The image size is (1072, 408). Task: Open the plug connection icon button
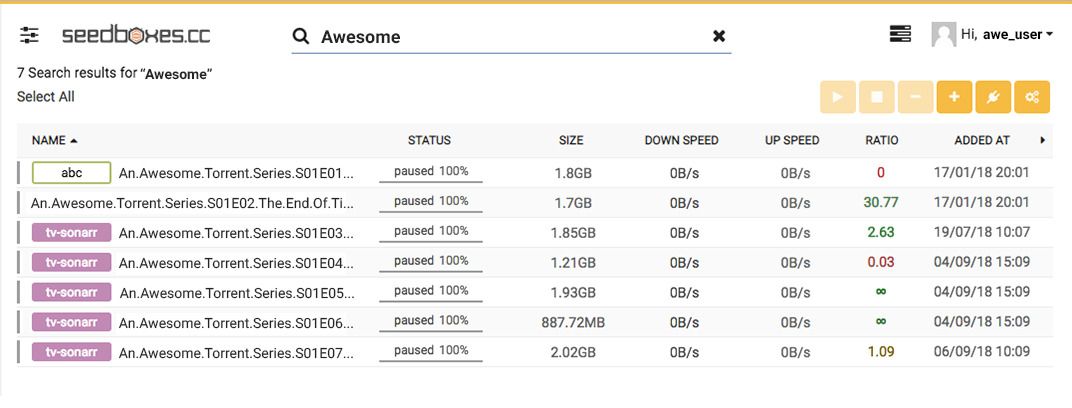click(x=993, y=97)
